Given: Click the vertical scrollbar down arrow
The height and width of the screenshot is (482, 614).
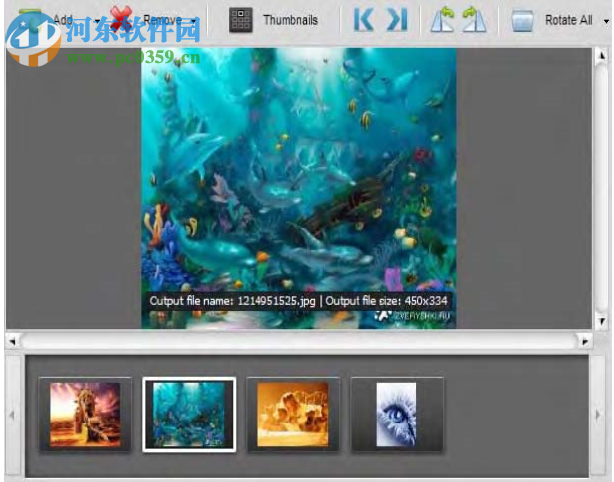Looking at the screenshot, I should 602,321.
